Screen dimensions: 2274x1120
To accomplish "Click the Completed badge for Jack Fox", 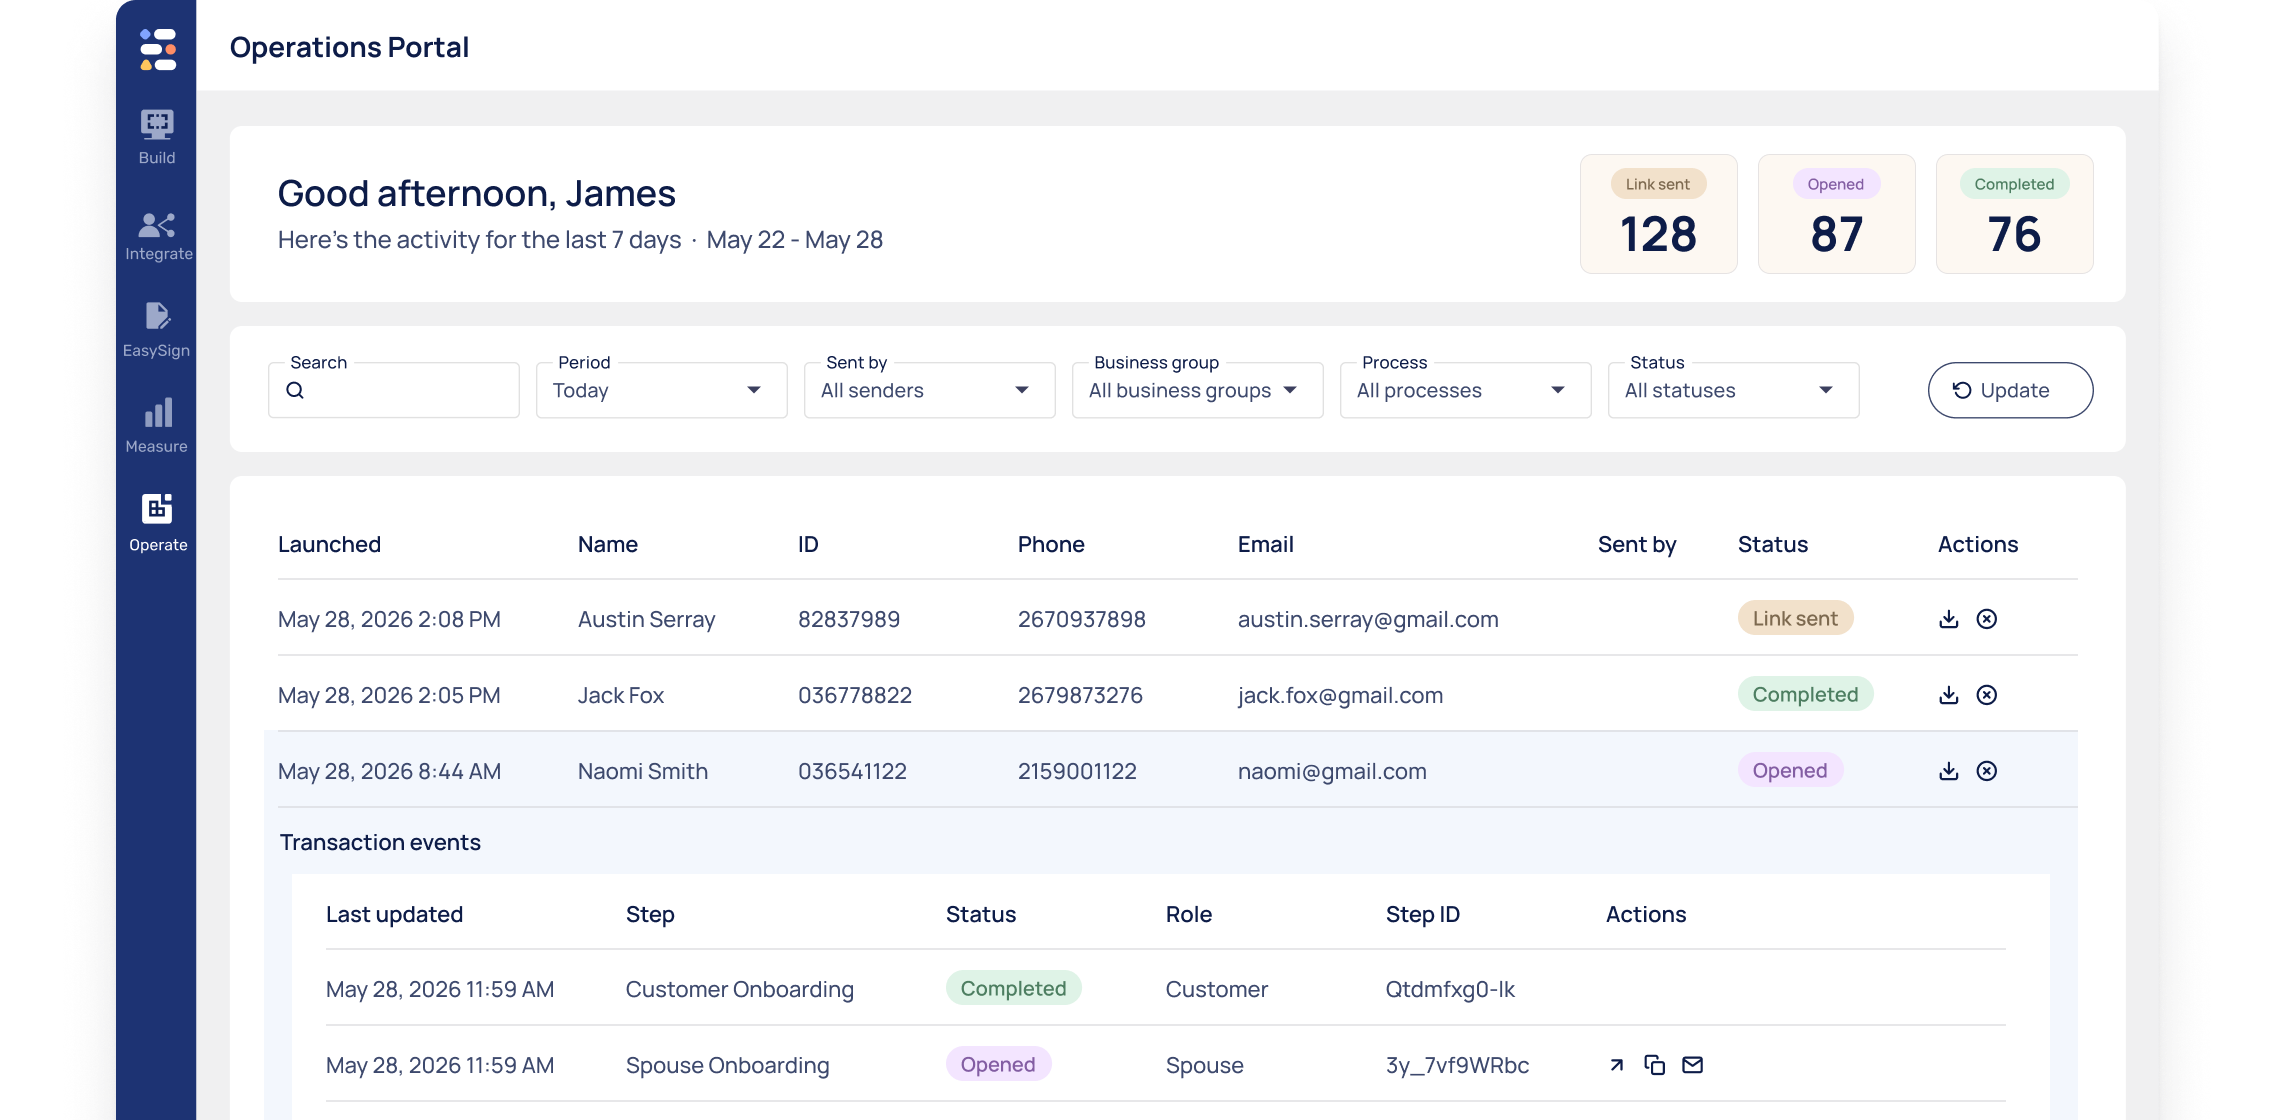I will 1805,694.
